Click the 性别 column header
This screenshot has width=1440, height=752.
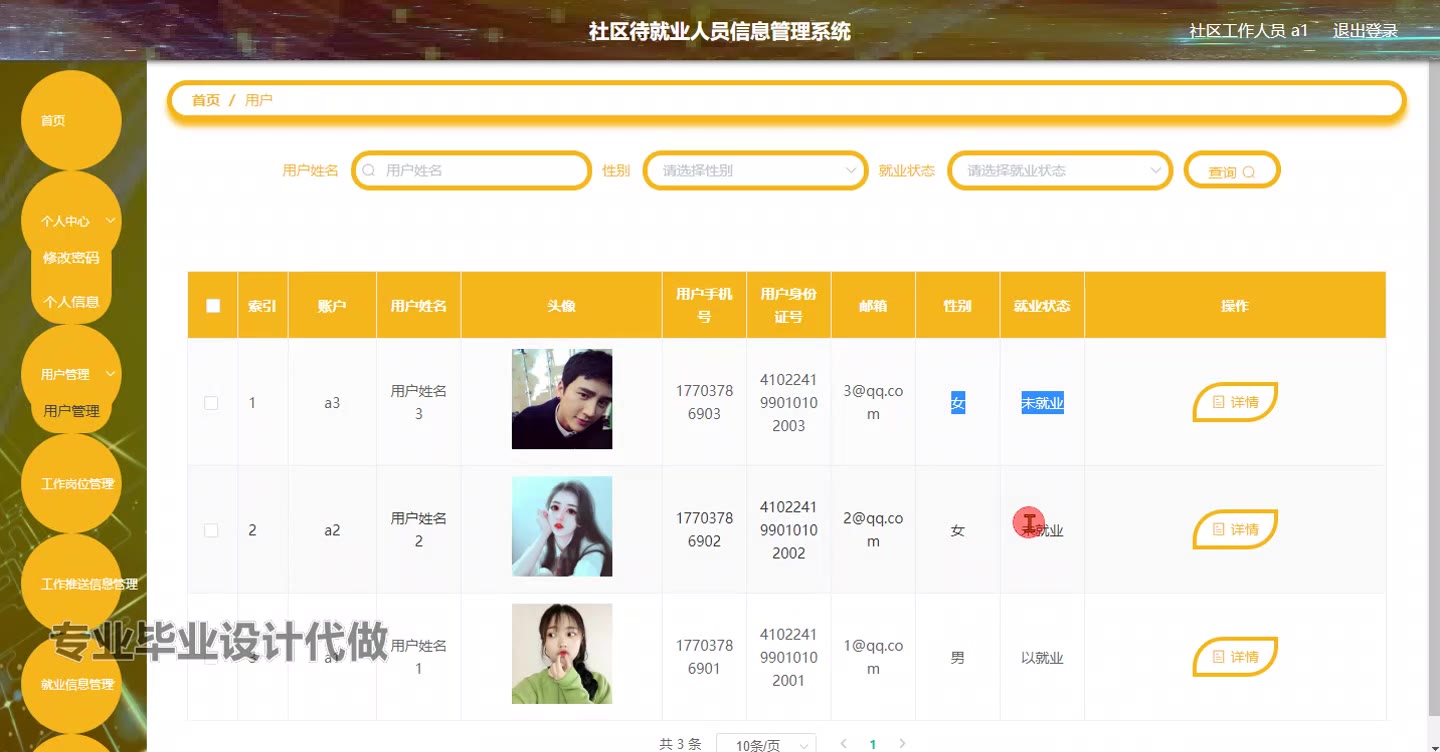click(x=958, y=306)
